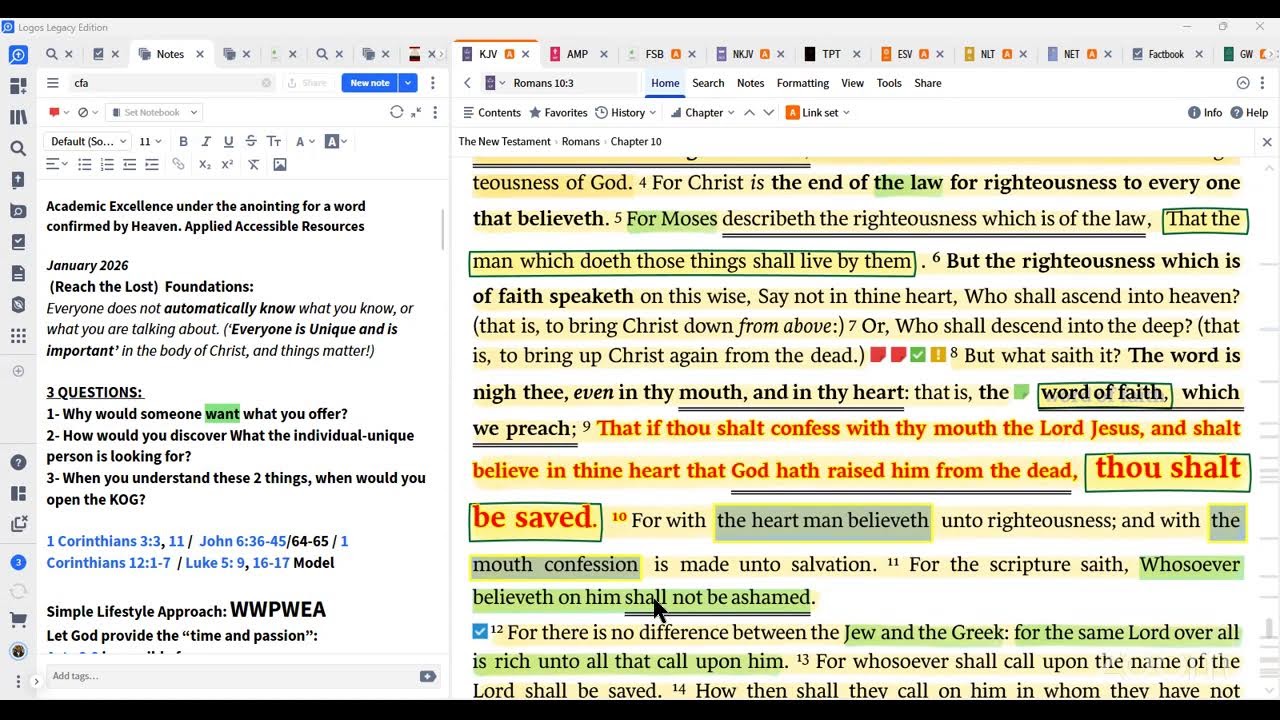Open the documents icon in left sidebar
The image size is (1280, 720).
(18, 273)
